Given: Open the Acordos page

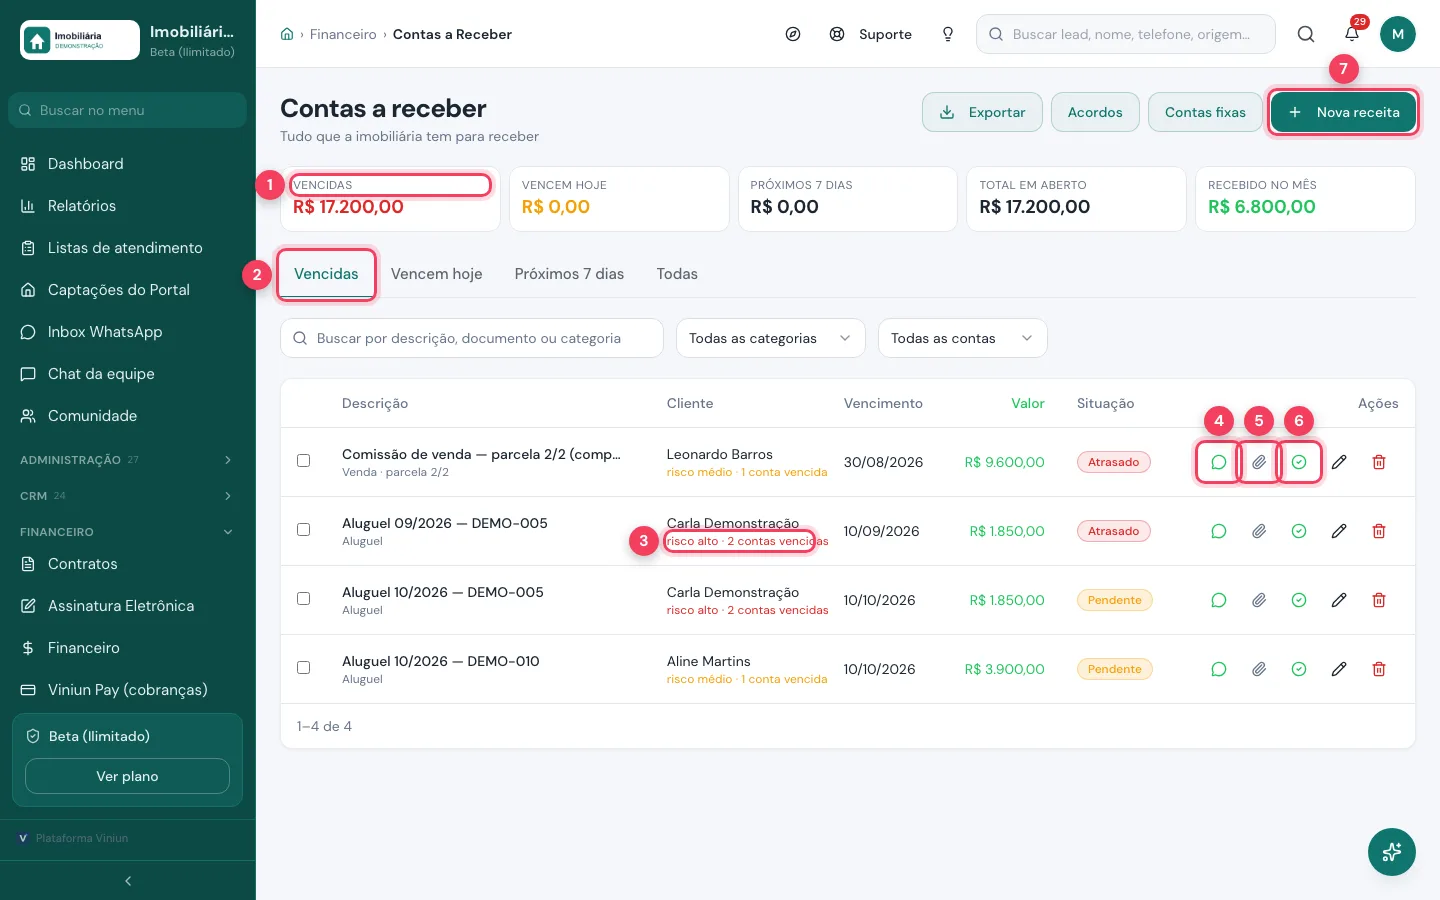Looking at the screenshot, I should (x=1095, y=112).
